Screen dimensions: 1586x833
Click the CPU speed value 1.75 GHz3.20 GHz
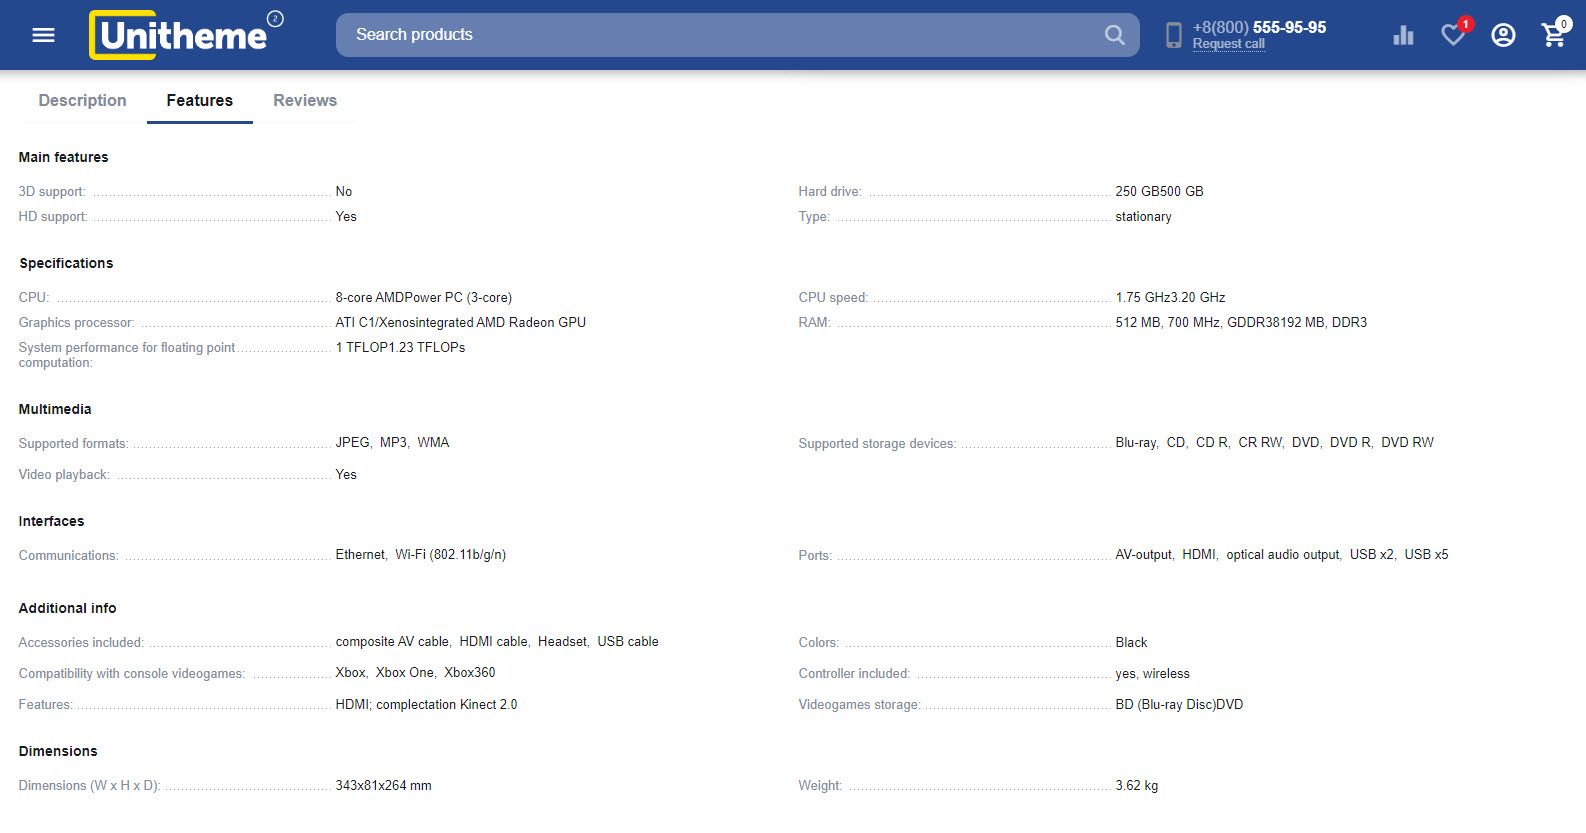(x=1170, y=297)
